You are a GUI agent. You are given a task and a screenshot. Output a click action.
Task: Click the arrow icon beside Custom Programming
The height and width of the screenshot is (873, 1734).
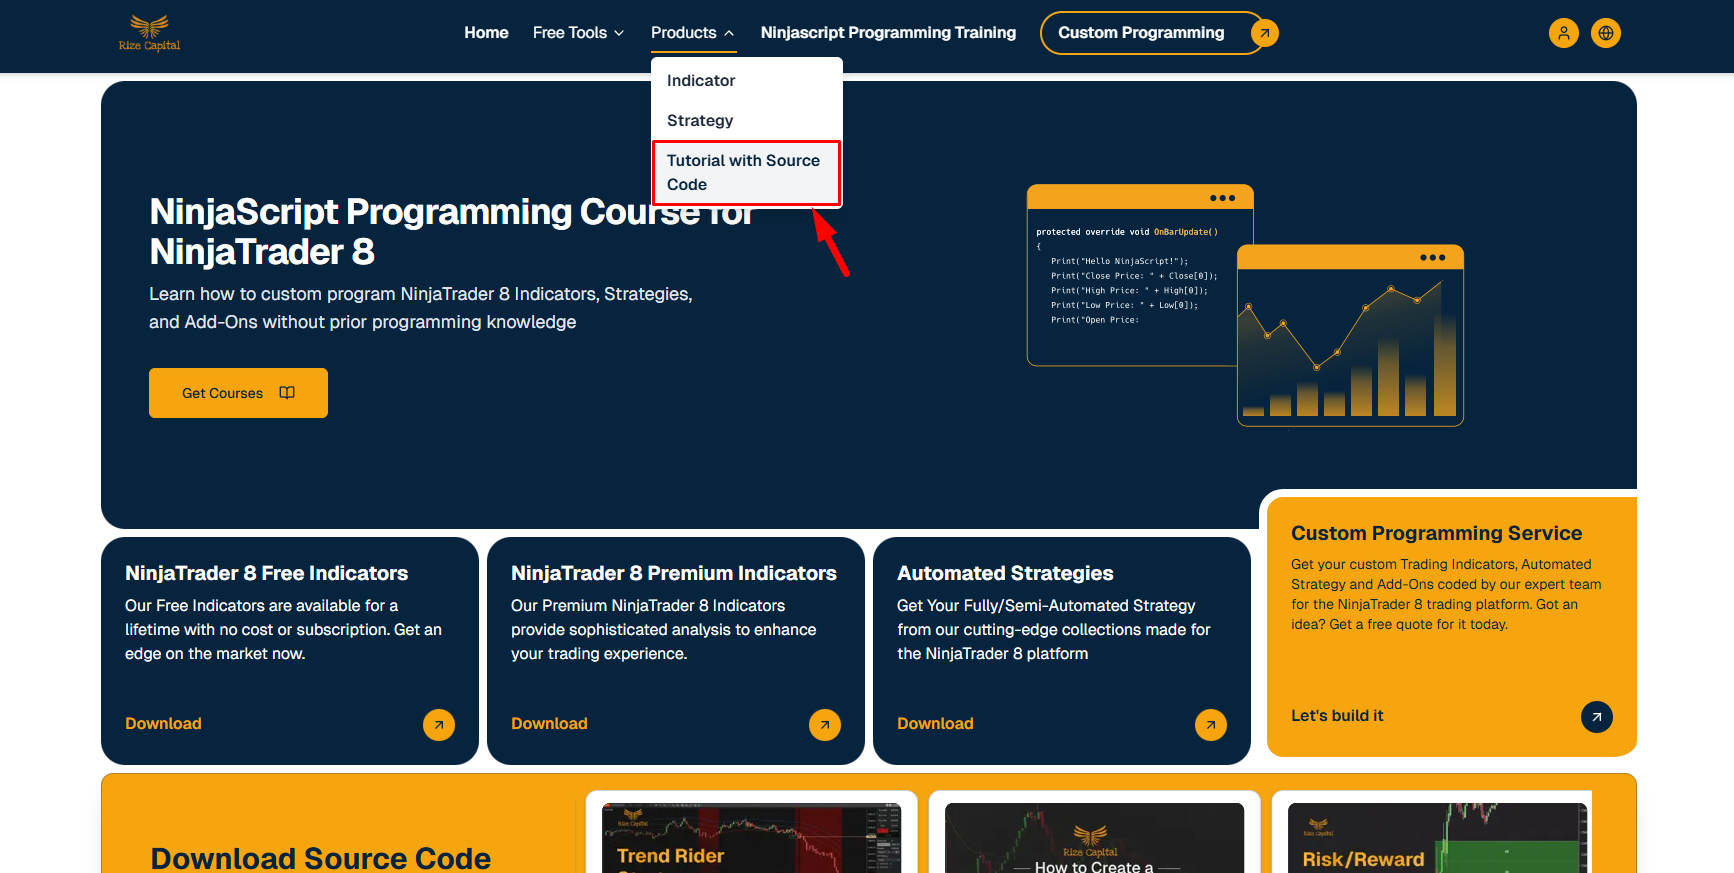1265,33
